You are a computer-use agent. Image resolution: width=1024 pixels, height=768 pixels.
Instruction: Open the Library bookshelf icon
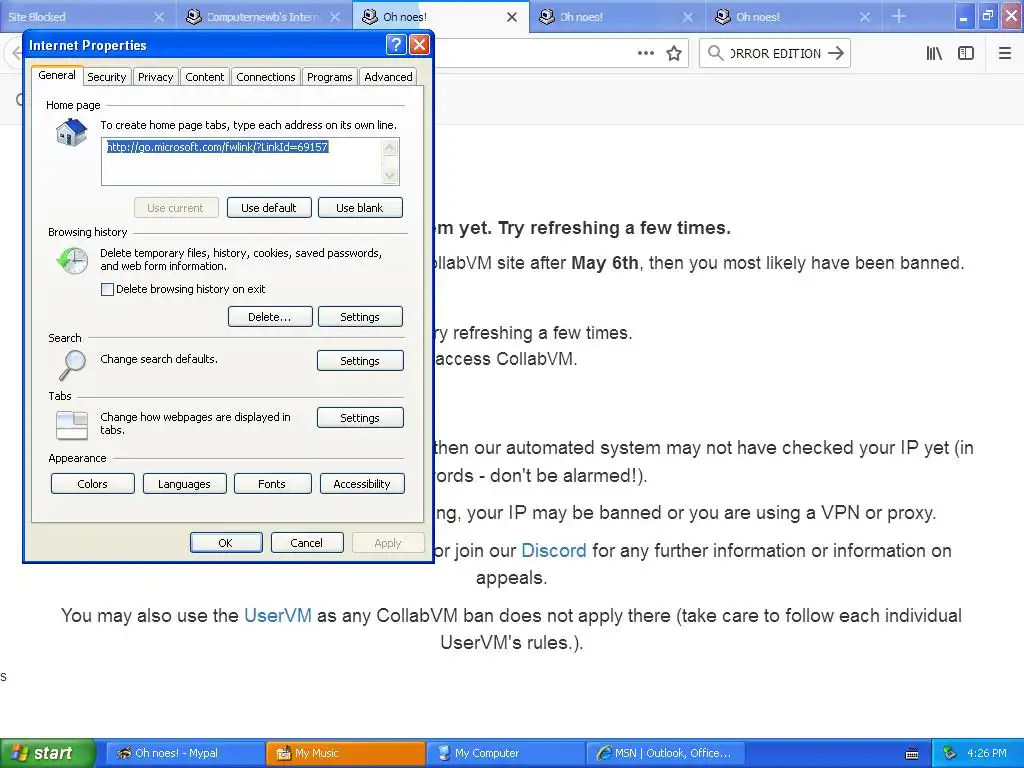(x=934, y=54)
